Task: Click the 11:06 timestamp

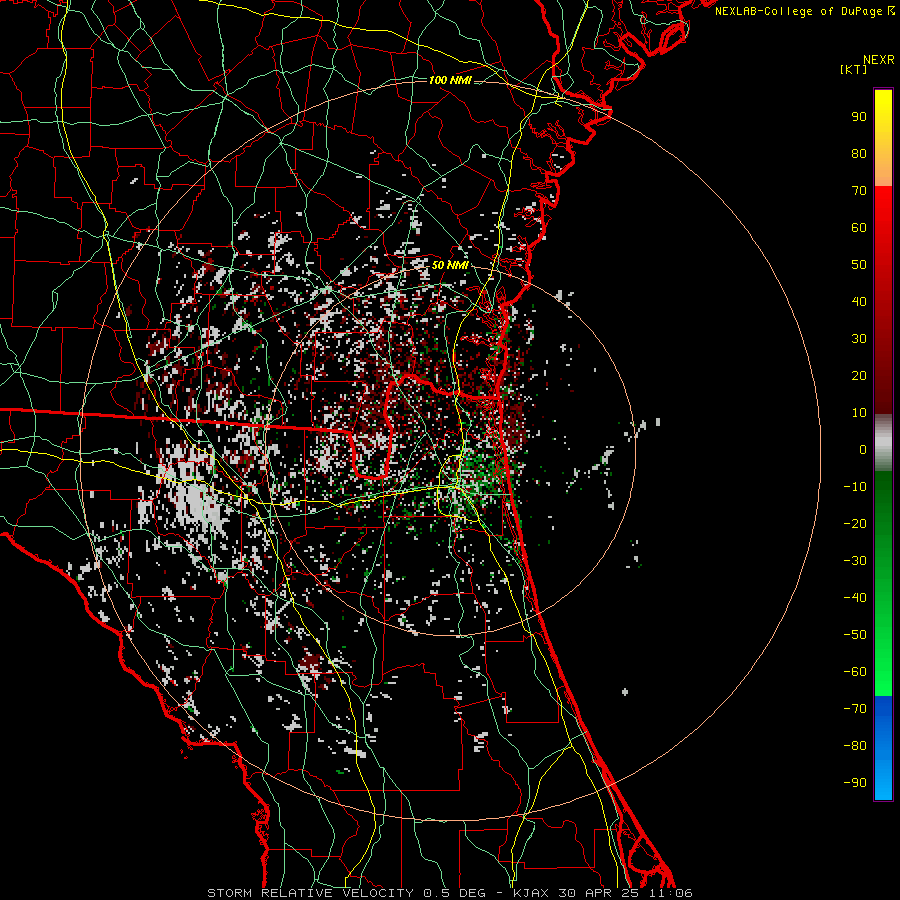Action: (x=670, y=893)
